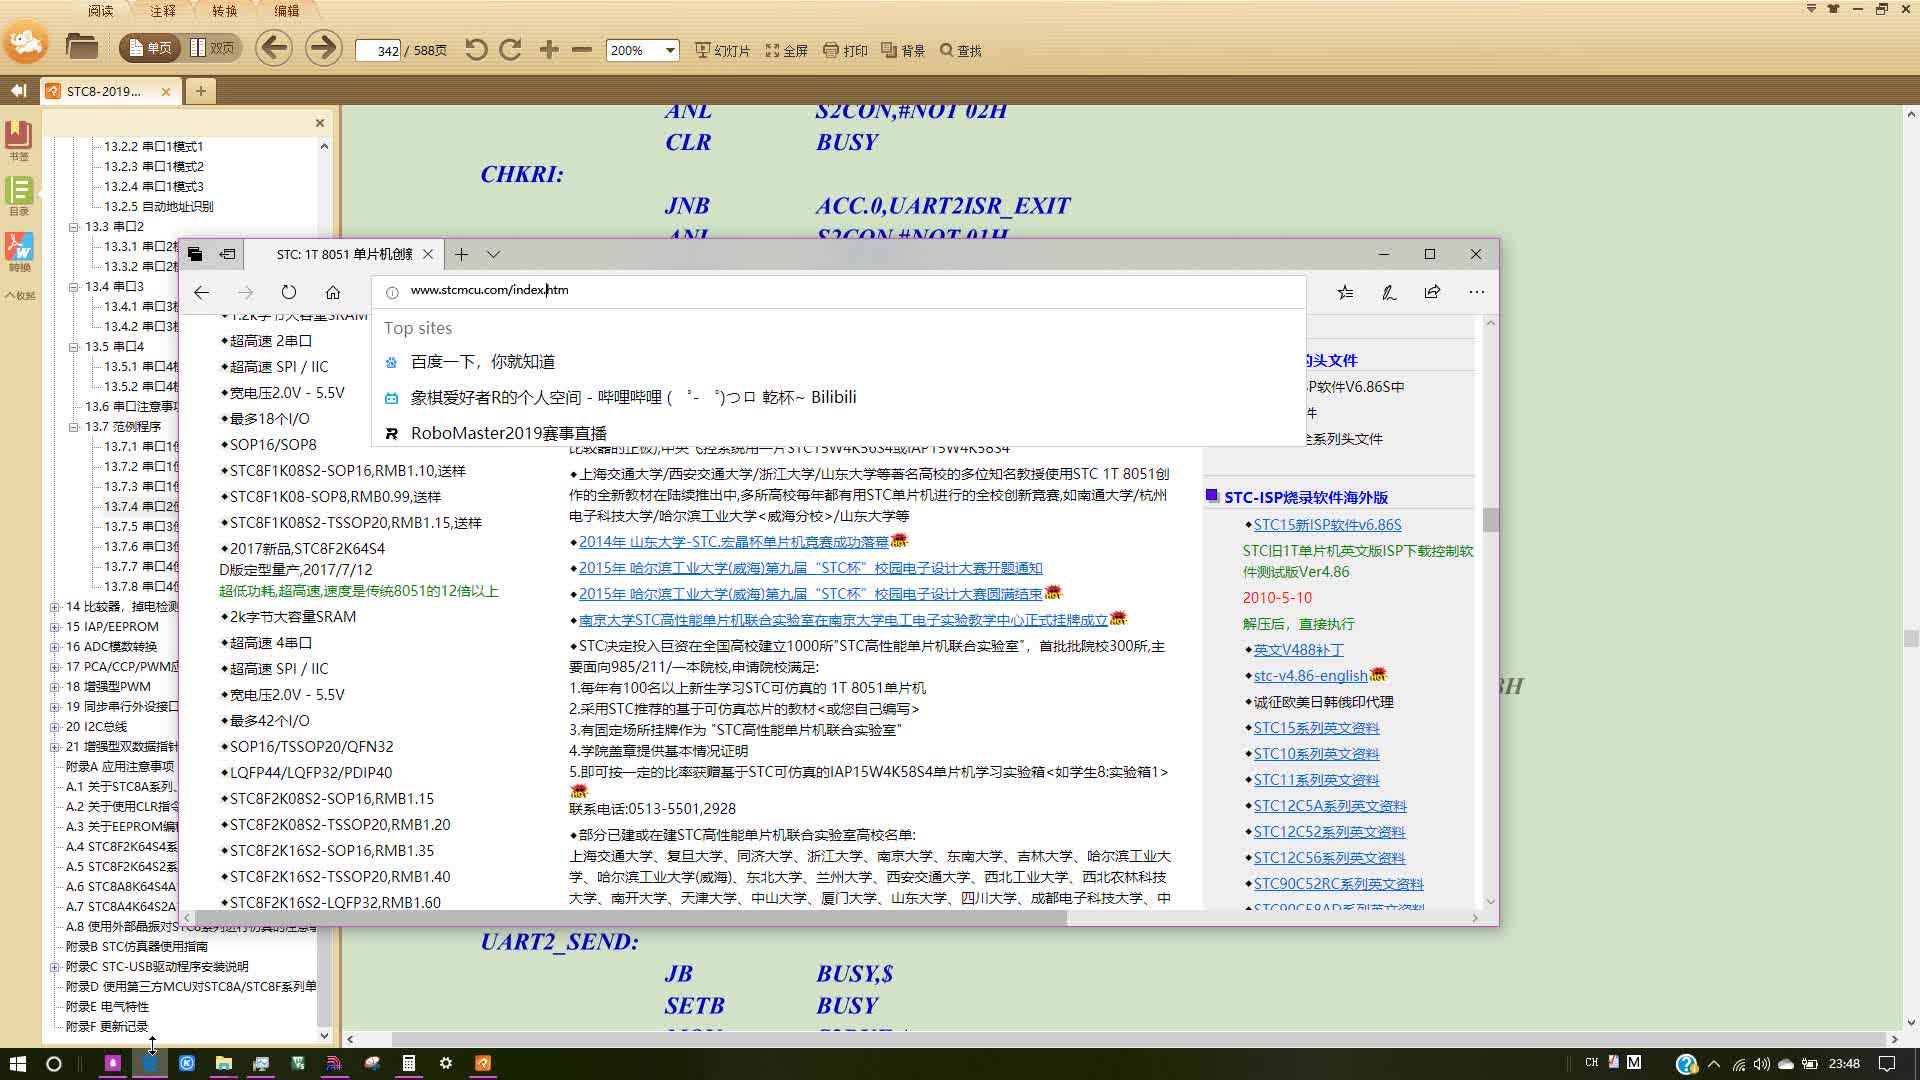Image resolution: width=1920 pixels, height=1080 pixels.
Task: Open file with the folder icon
Action: click(81, 47)
